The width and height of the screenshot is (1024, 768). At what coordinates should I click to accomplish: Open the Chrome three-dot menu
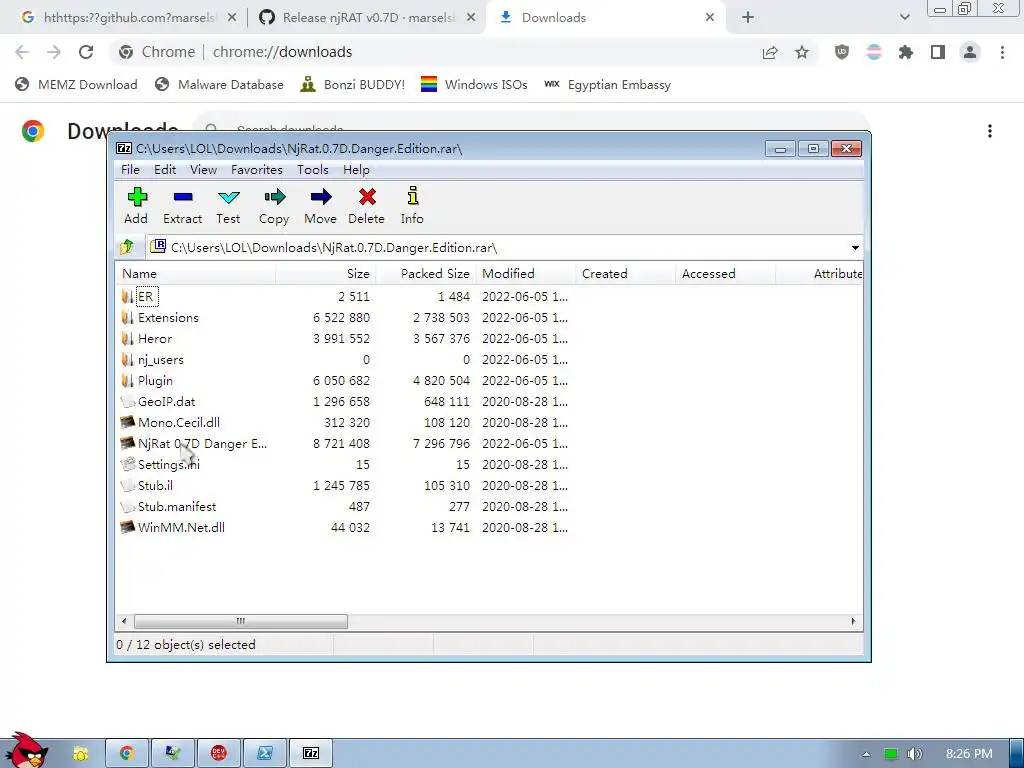pos(1002,52)
